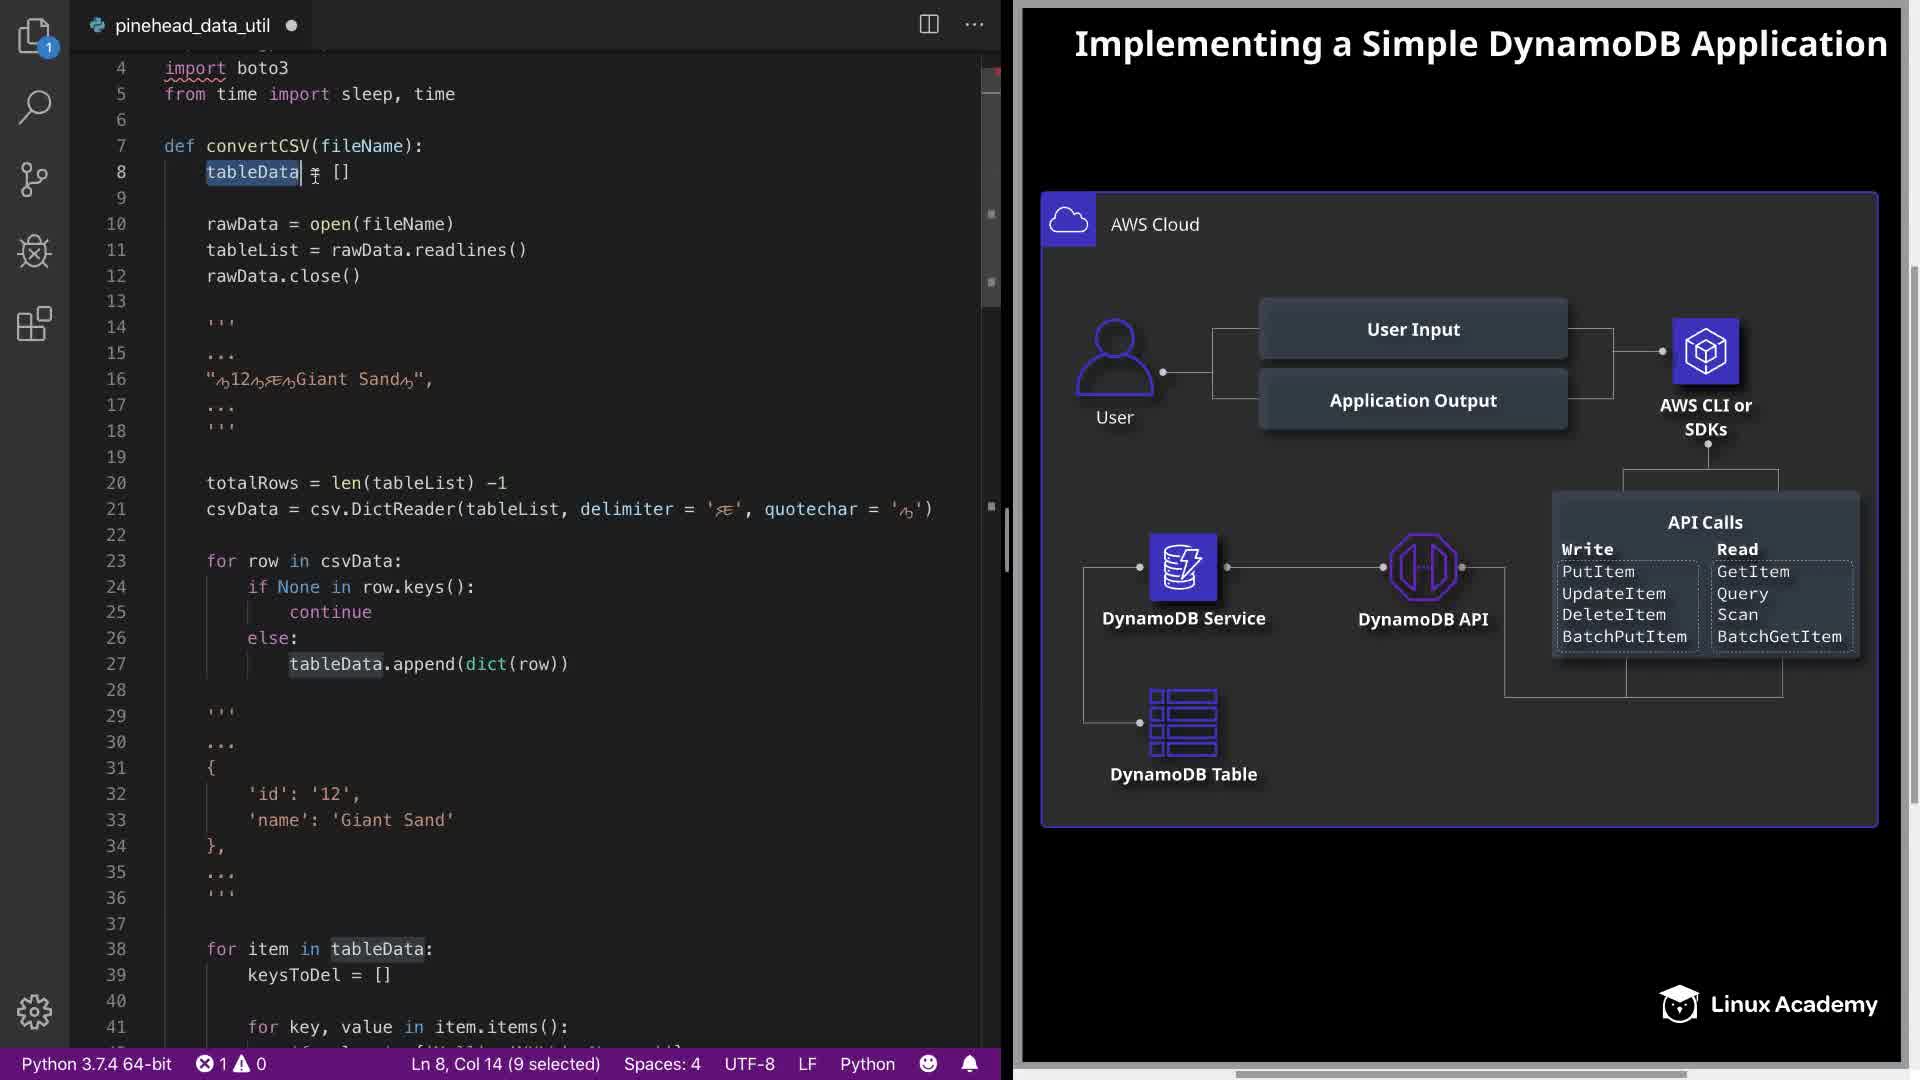Click the split editor icon
Viewport: 1920px width, 1080px height.
(x=929, y=25)
